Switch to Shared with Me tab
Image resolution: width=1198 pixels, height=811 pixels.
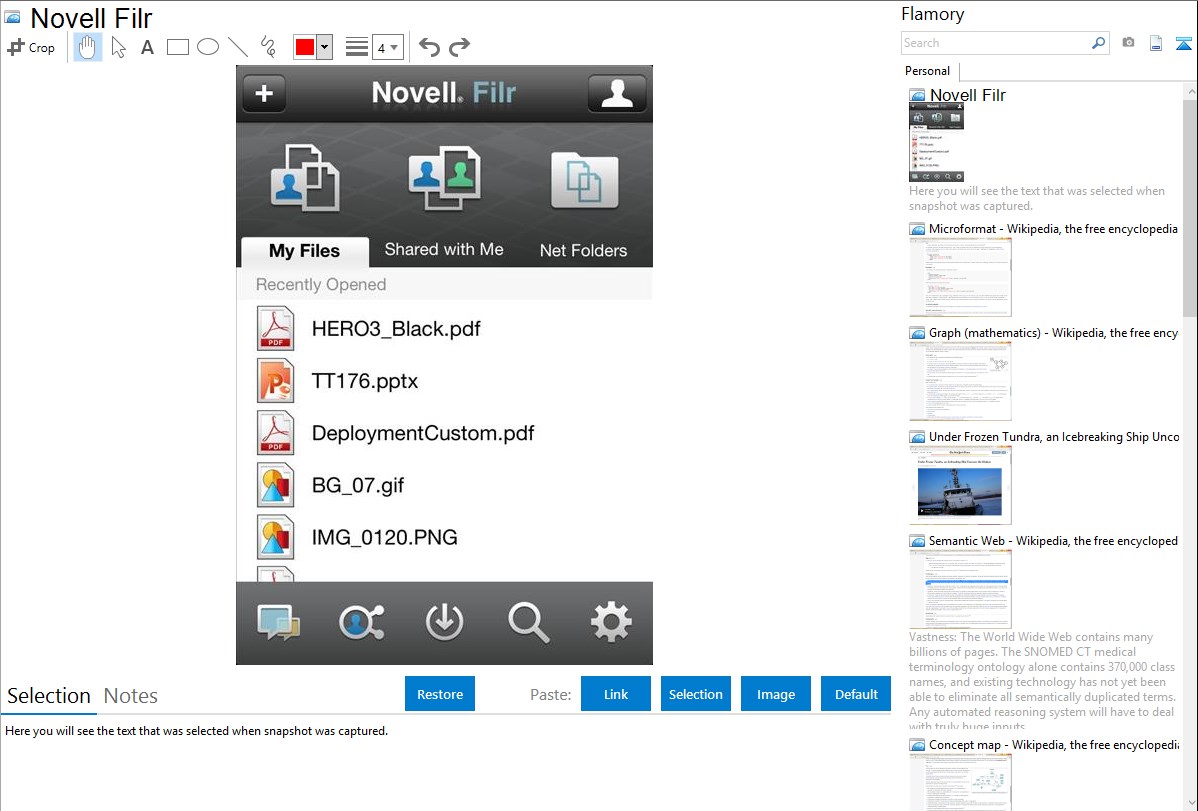pos(444,249)
